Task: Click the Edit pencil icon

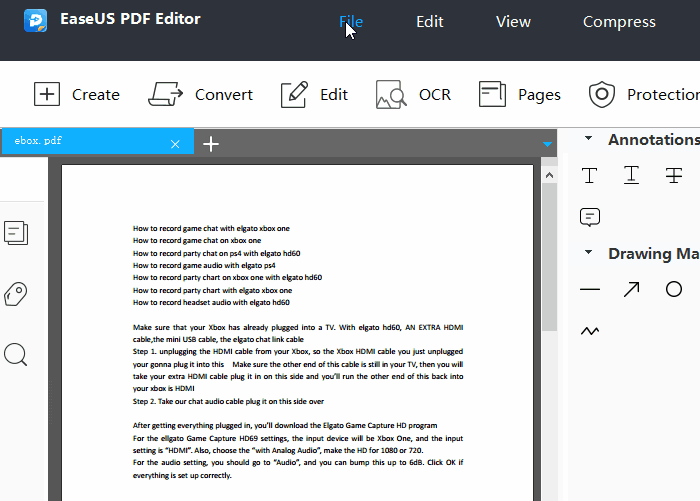Action: (x=294, y=94)
